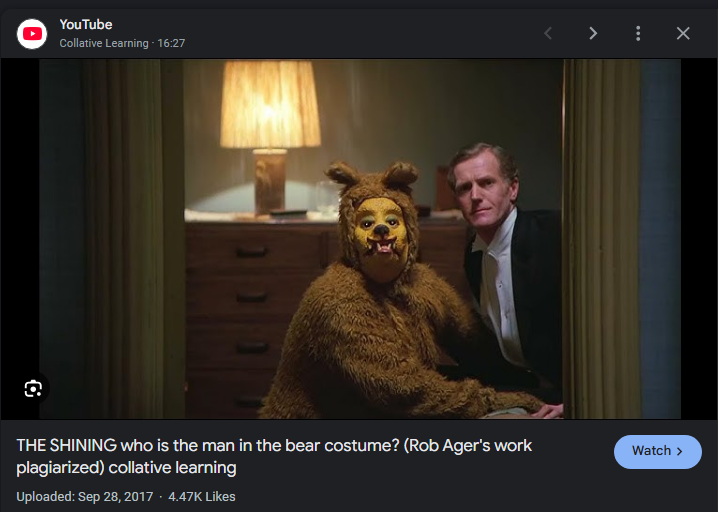Screen dimensions: 718x512
Task: Search the image with the Lens icon
Action: (x=33, y=388)
